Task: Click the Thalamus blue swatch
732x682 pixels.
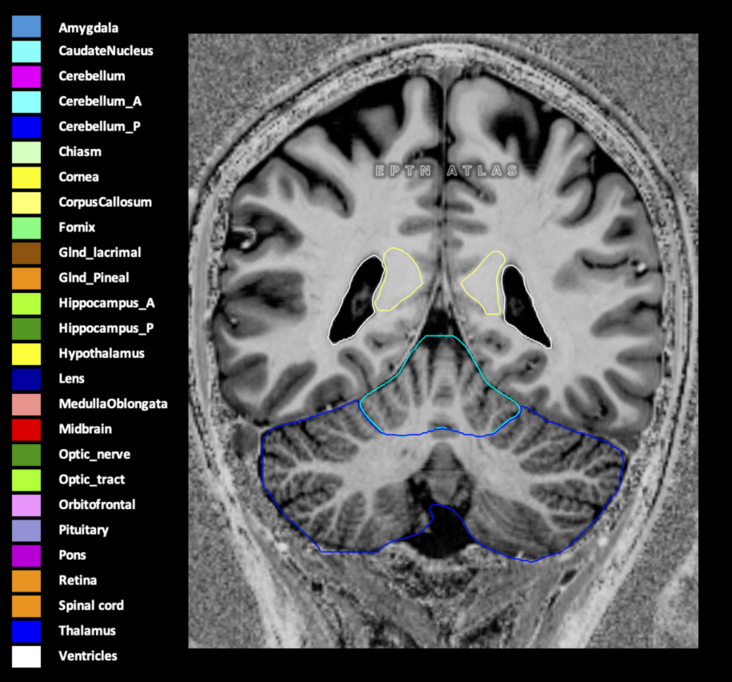Action: [26, 631]
